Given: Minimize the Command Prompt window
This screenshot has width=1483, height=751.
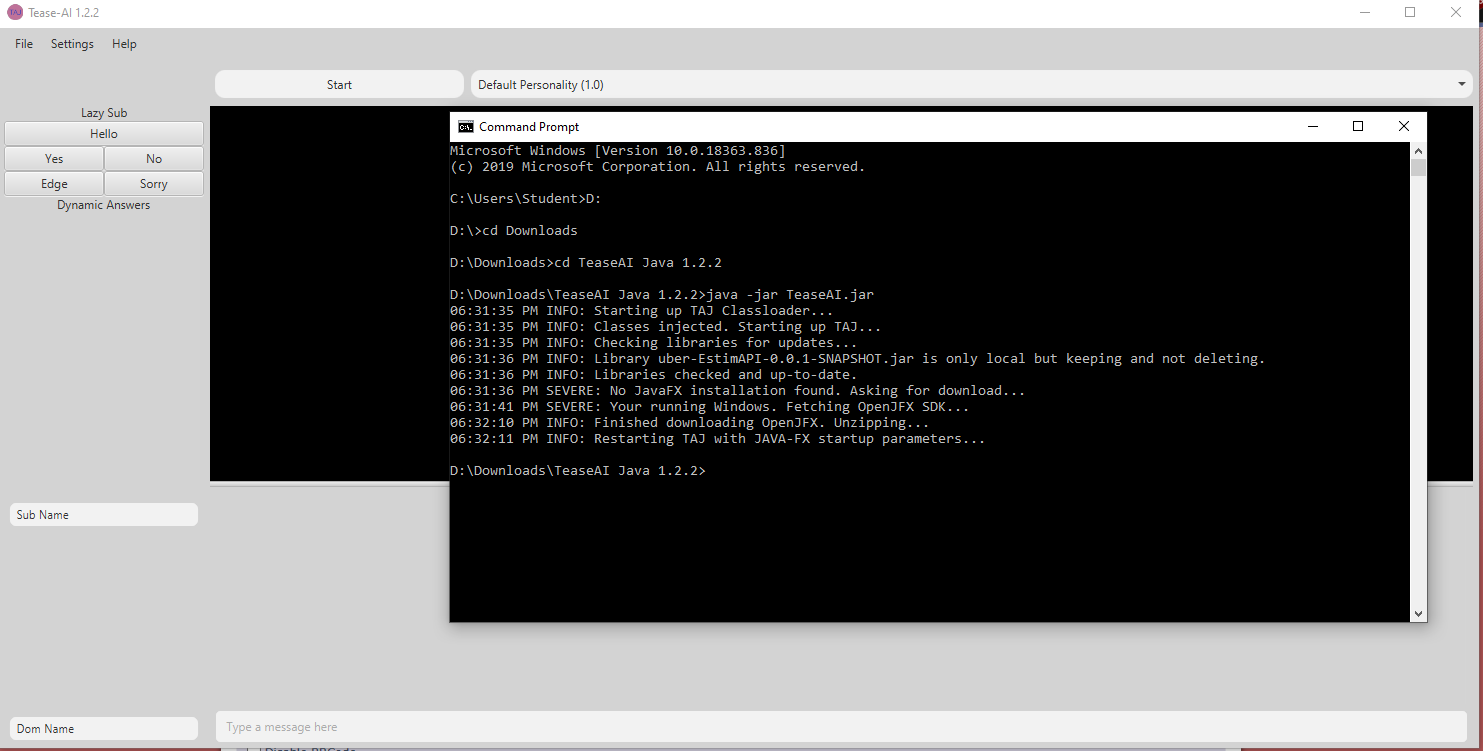Looking at the screenshot, I should [1312, 126].
